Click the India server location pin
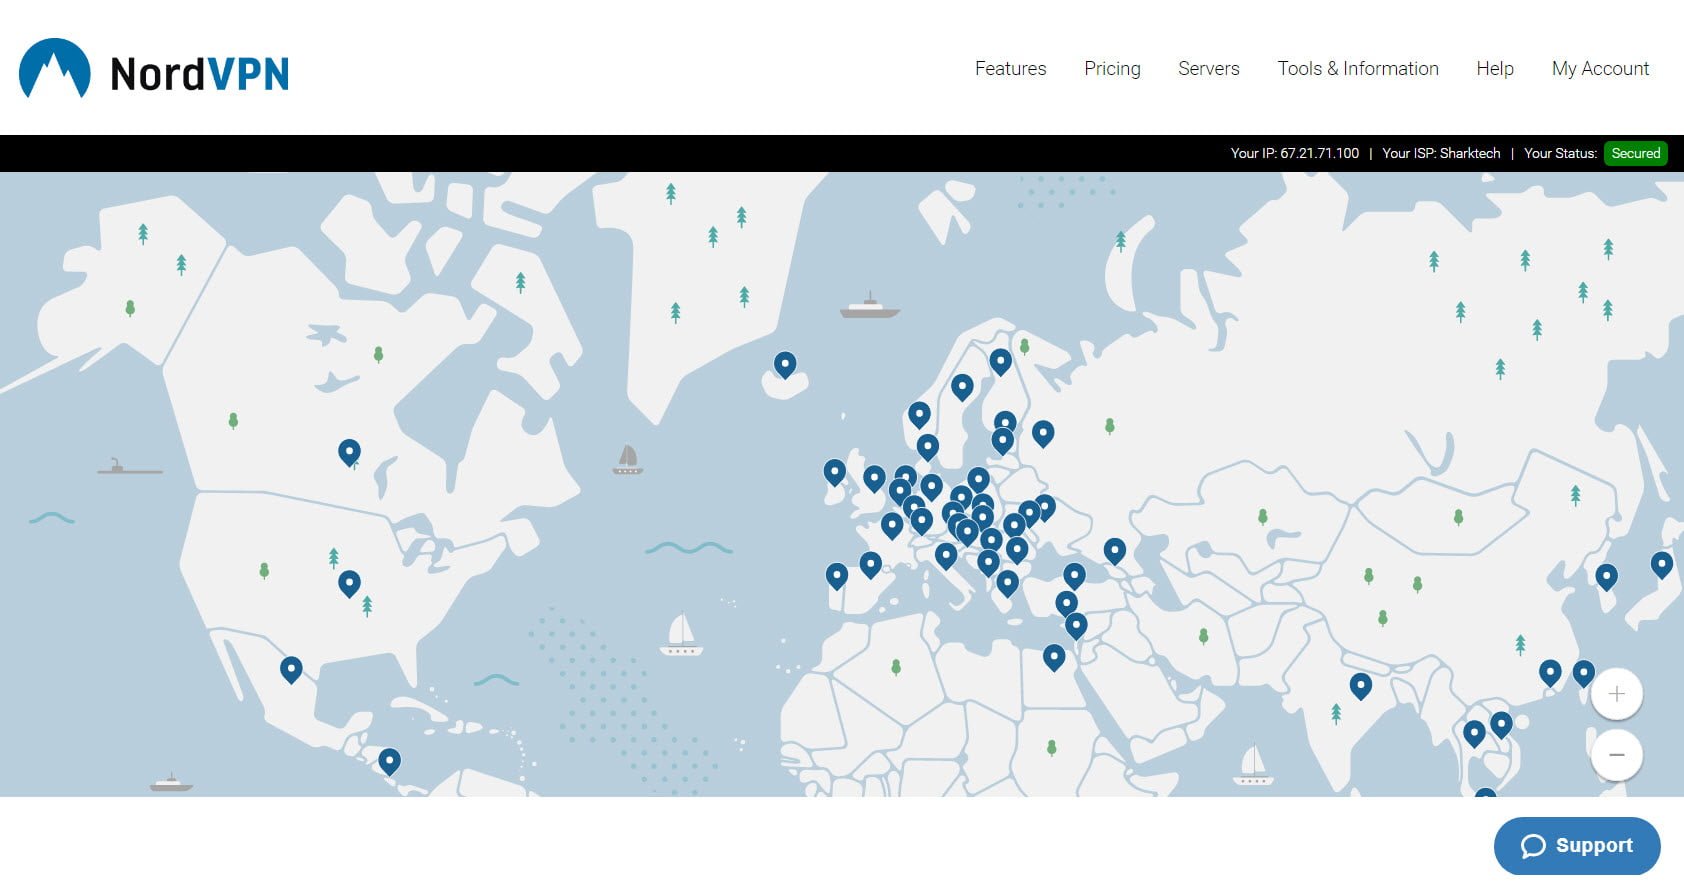 pyautogui.click(x=1360, y=685)
